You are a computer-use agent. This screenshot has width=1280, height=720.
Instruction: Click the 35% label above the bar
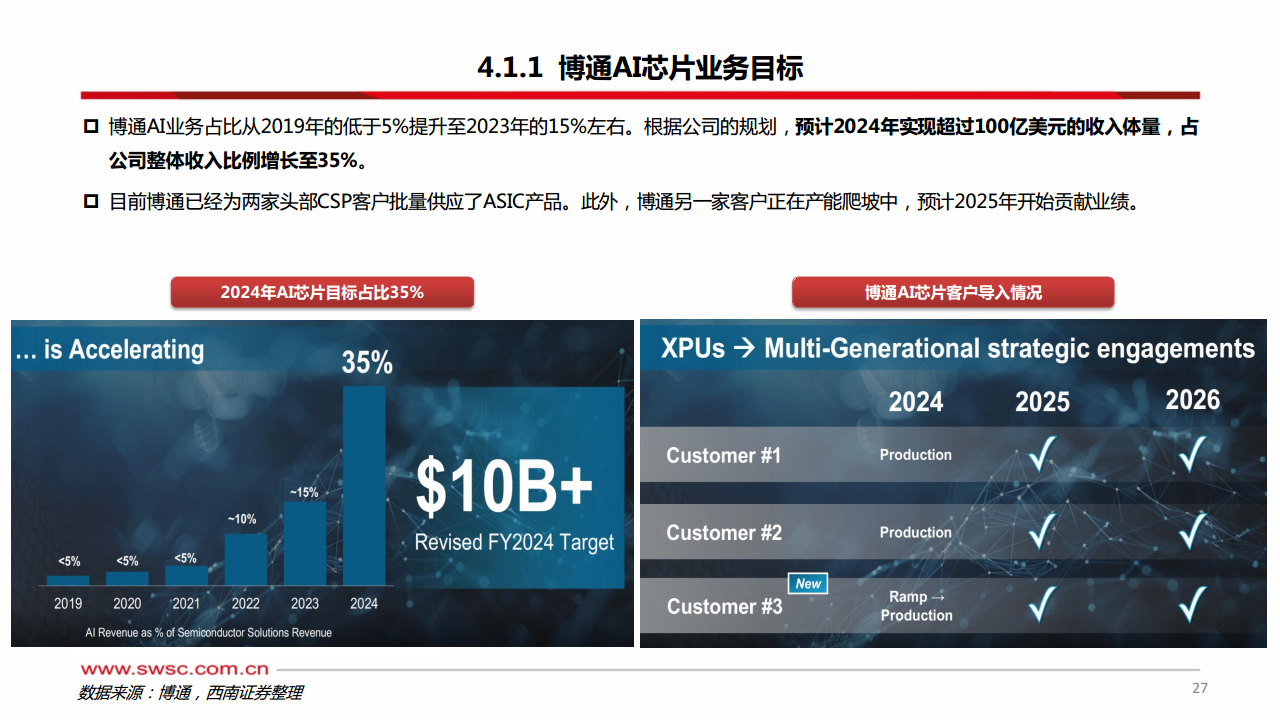(367, 362)
